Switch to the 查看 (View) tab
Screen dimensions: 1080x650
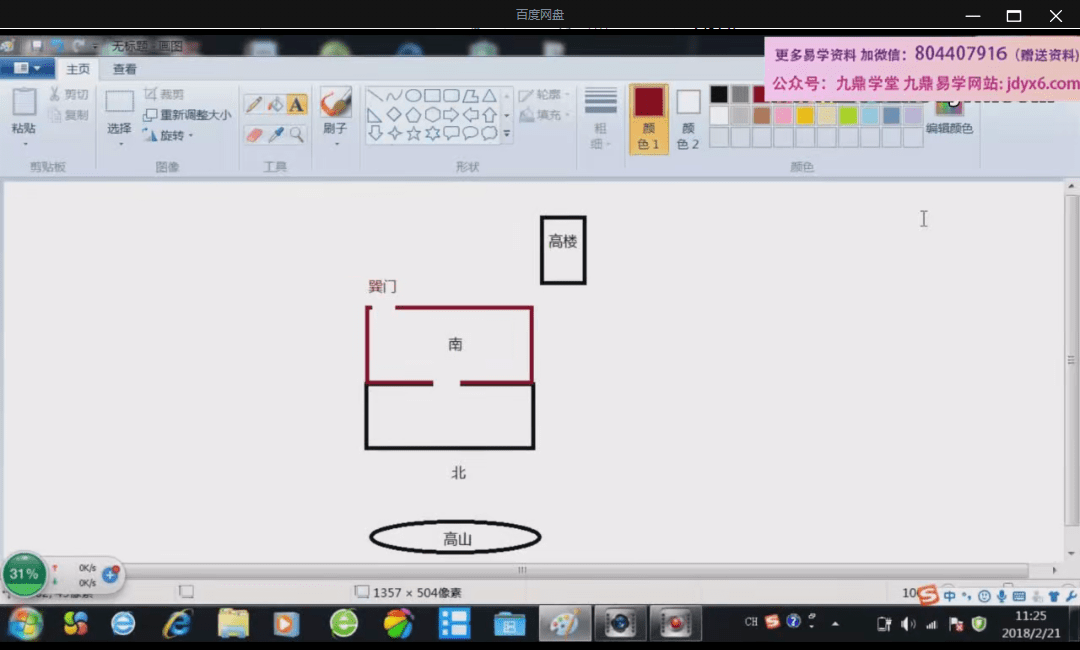tap(125, 69)
